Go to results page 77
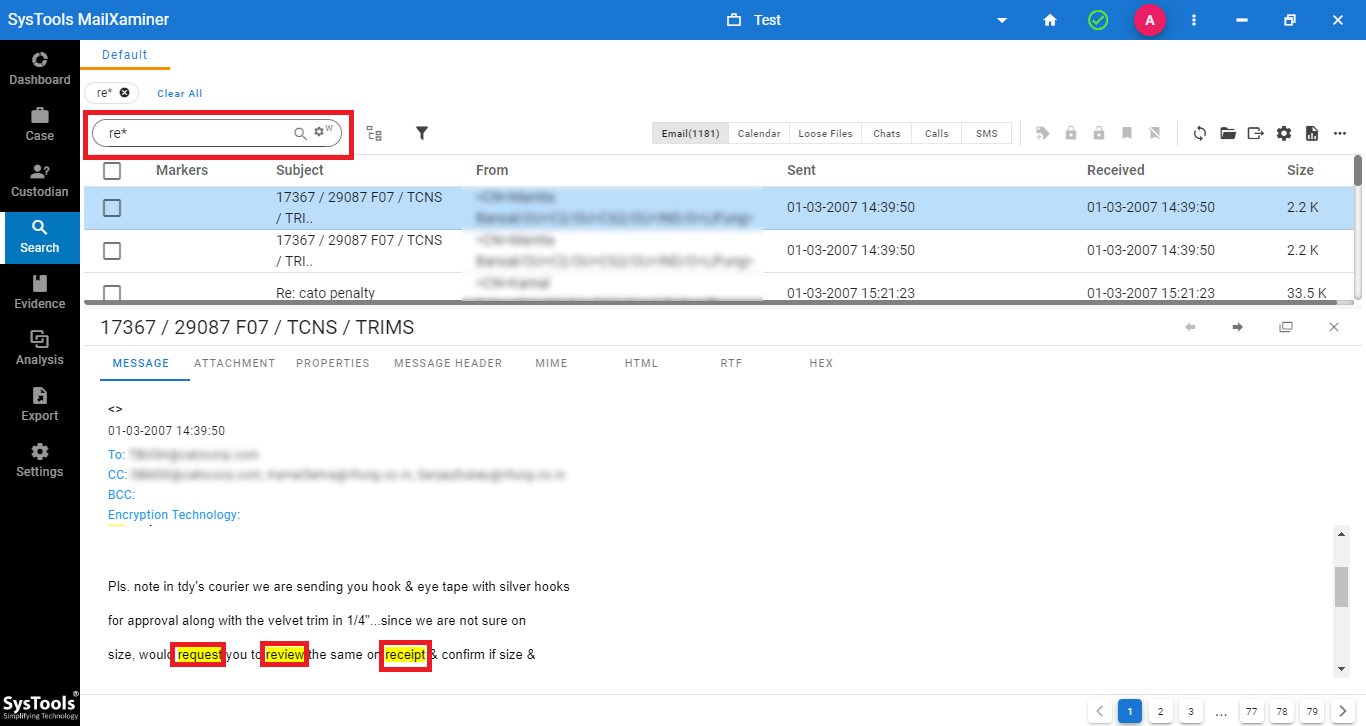This screenshot has height=726, width=1366. click(1251, 712)
